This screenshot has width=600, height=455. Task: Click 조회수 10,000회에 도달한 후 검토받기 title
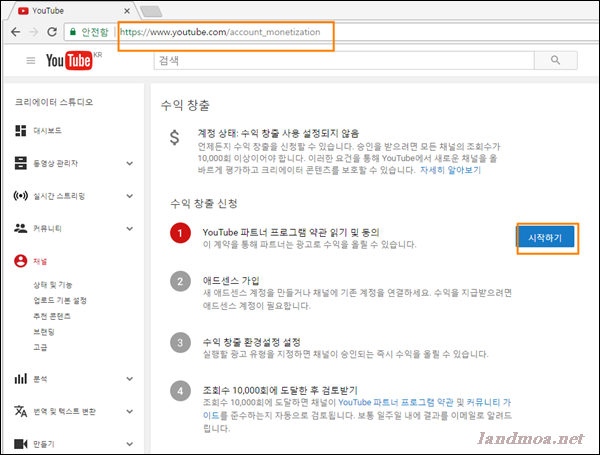(280, 390)
